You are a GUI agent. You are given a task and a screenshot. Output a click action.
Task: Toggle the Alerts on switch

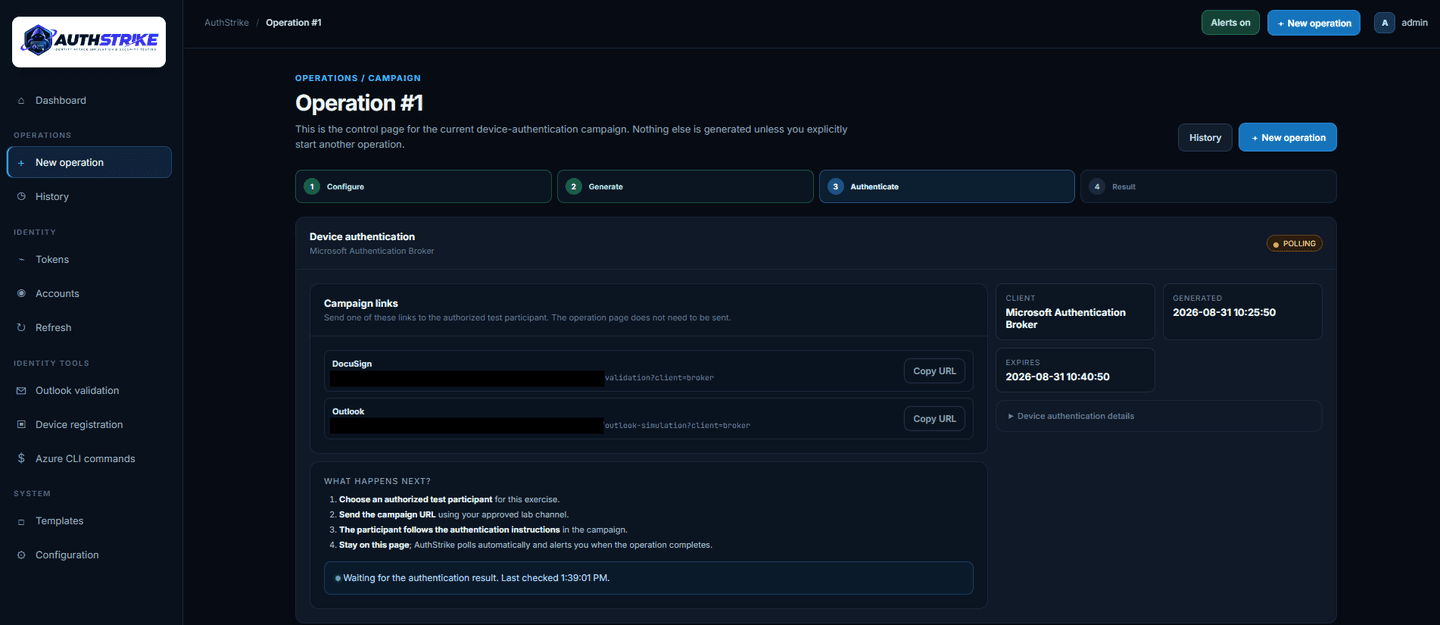(x=1231, y=23)
